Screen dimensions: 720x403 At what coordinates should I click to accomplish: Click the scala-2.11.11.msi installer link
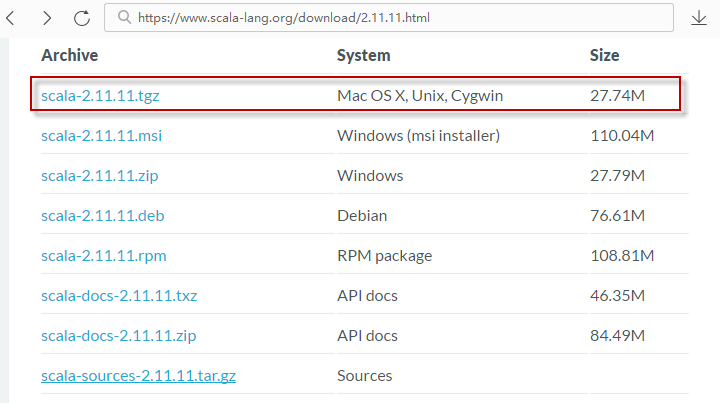click(x=101, y=135)
